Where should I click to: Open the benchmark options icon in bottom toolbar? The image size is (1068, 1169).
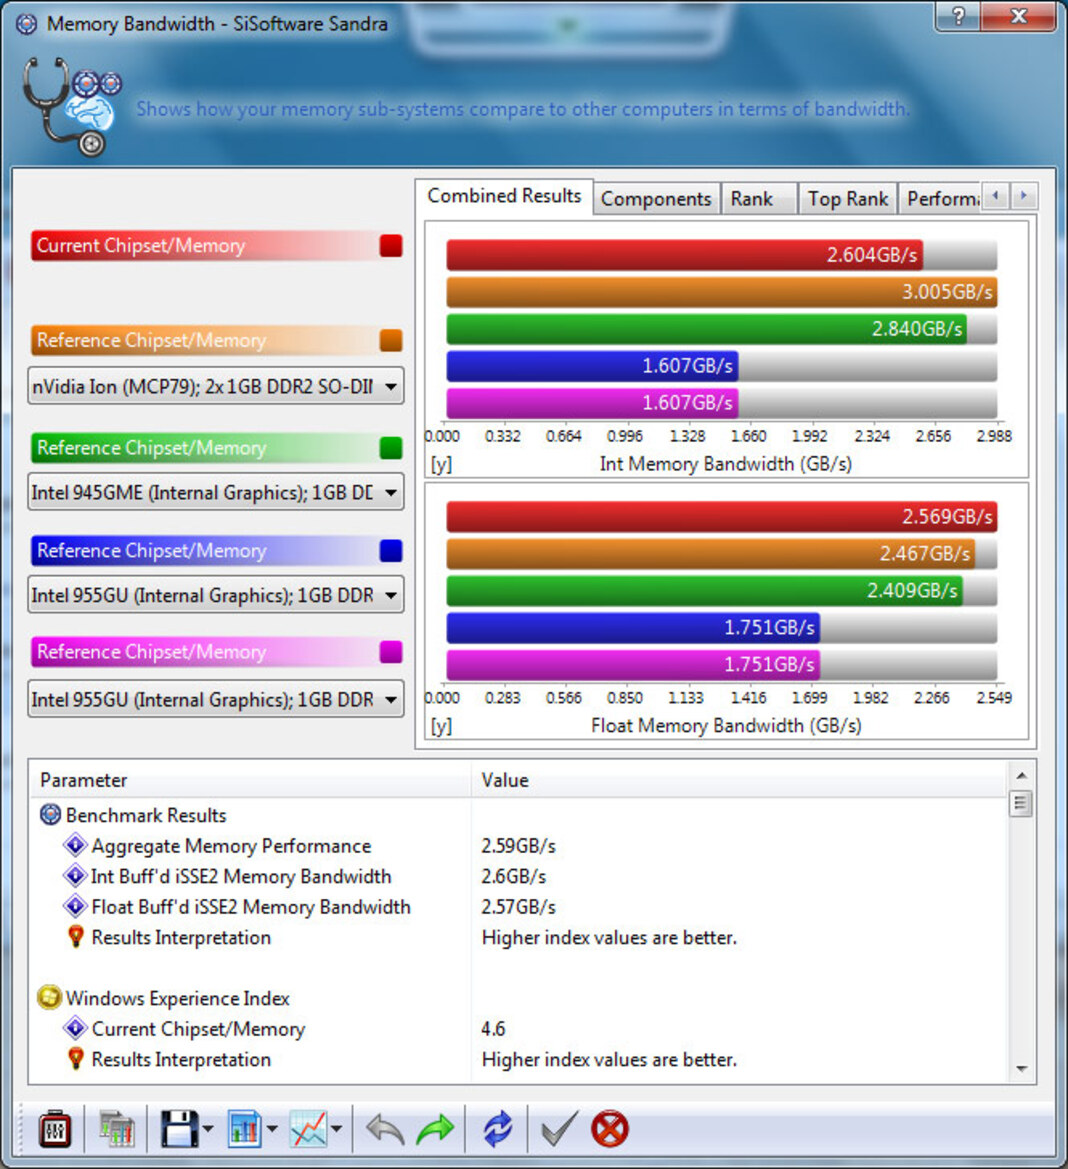pos(55,1129)
